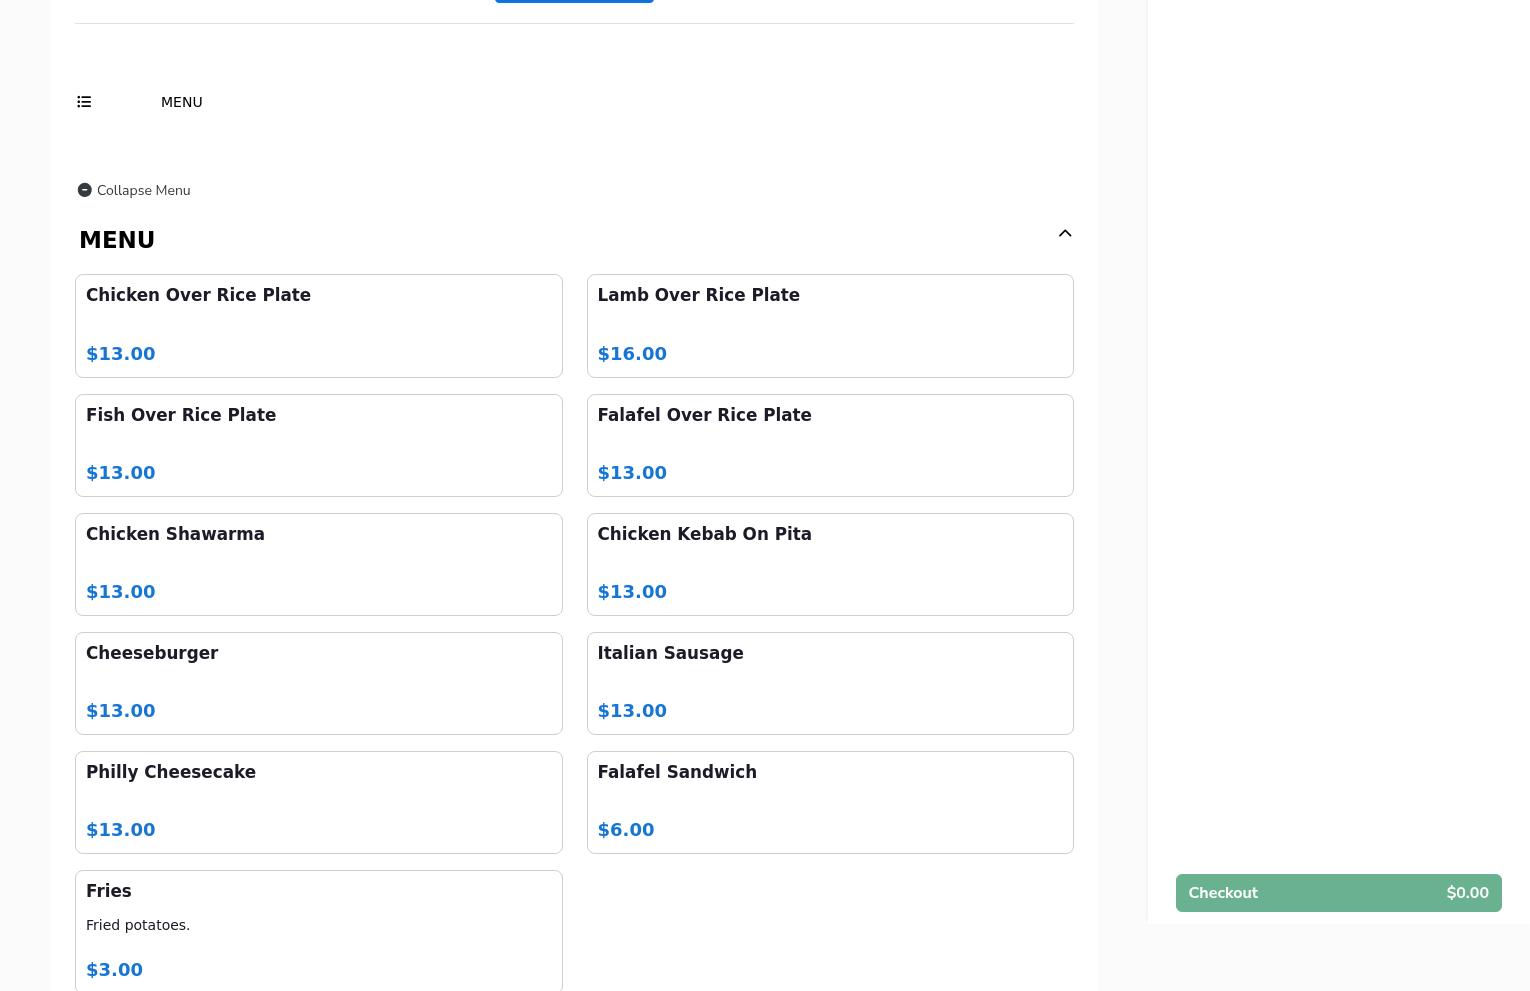Click the list icon beside MENU

(84, 102)
